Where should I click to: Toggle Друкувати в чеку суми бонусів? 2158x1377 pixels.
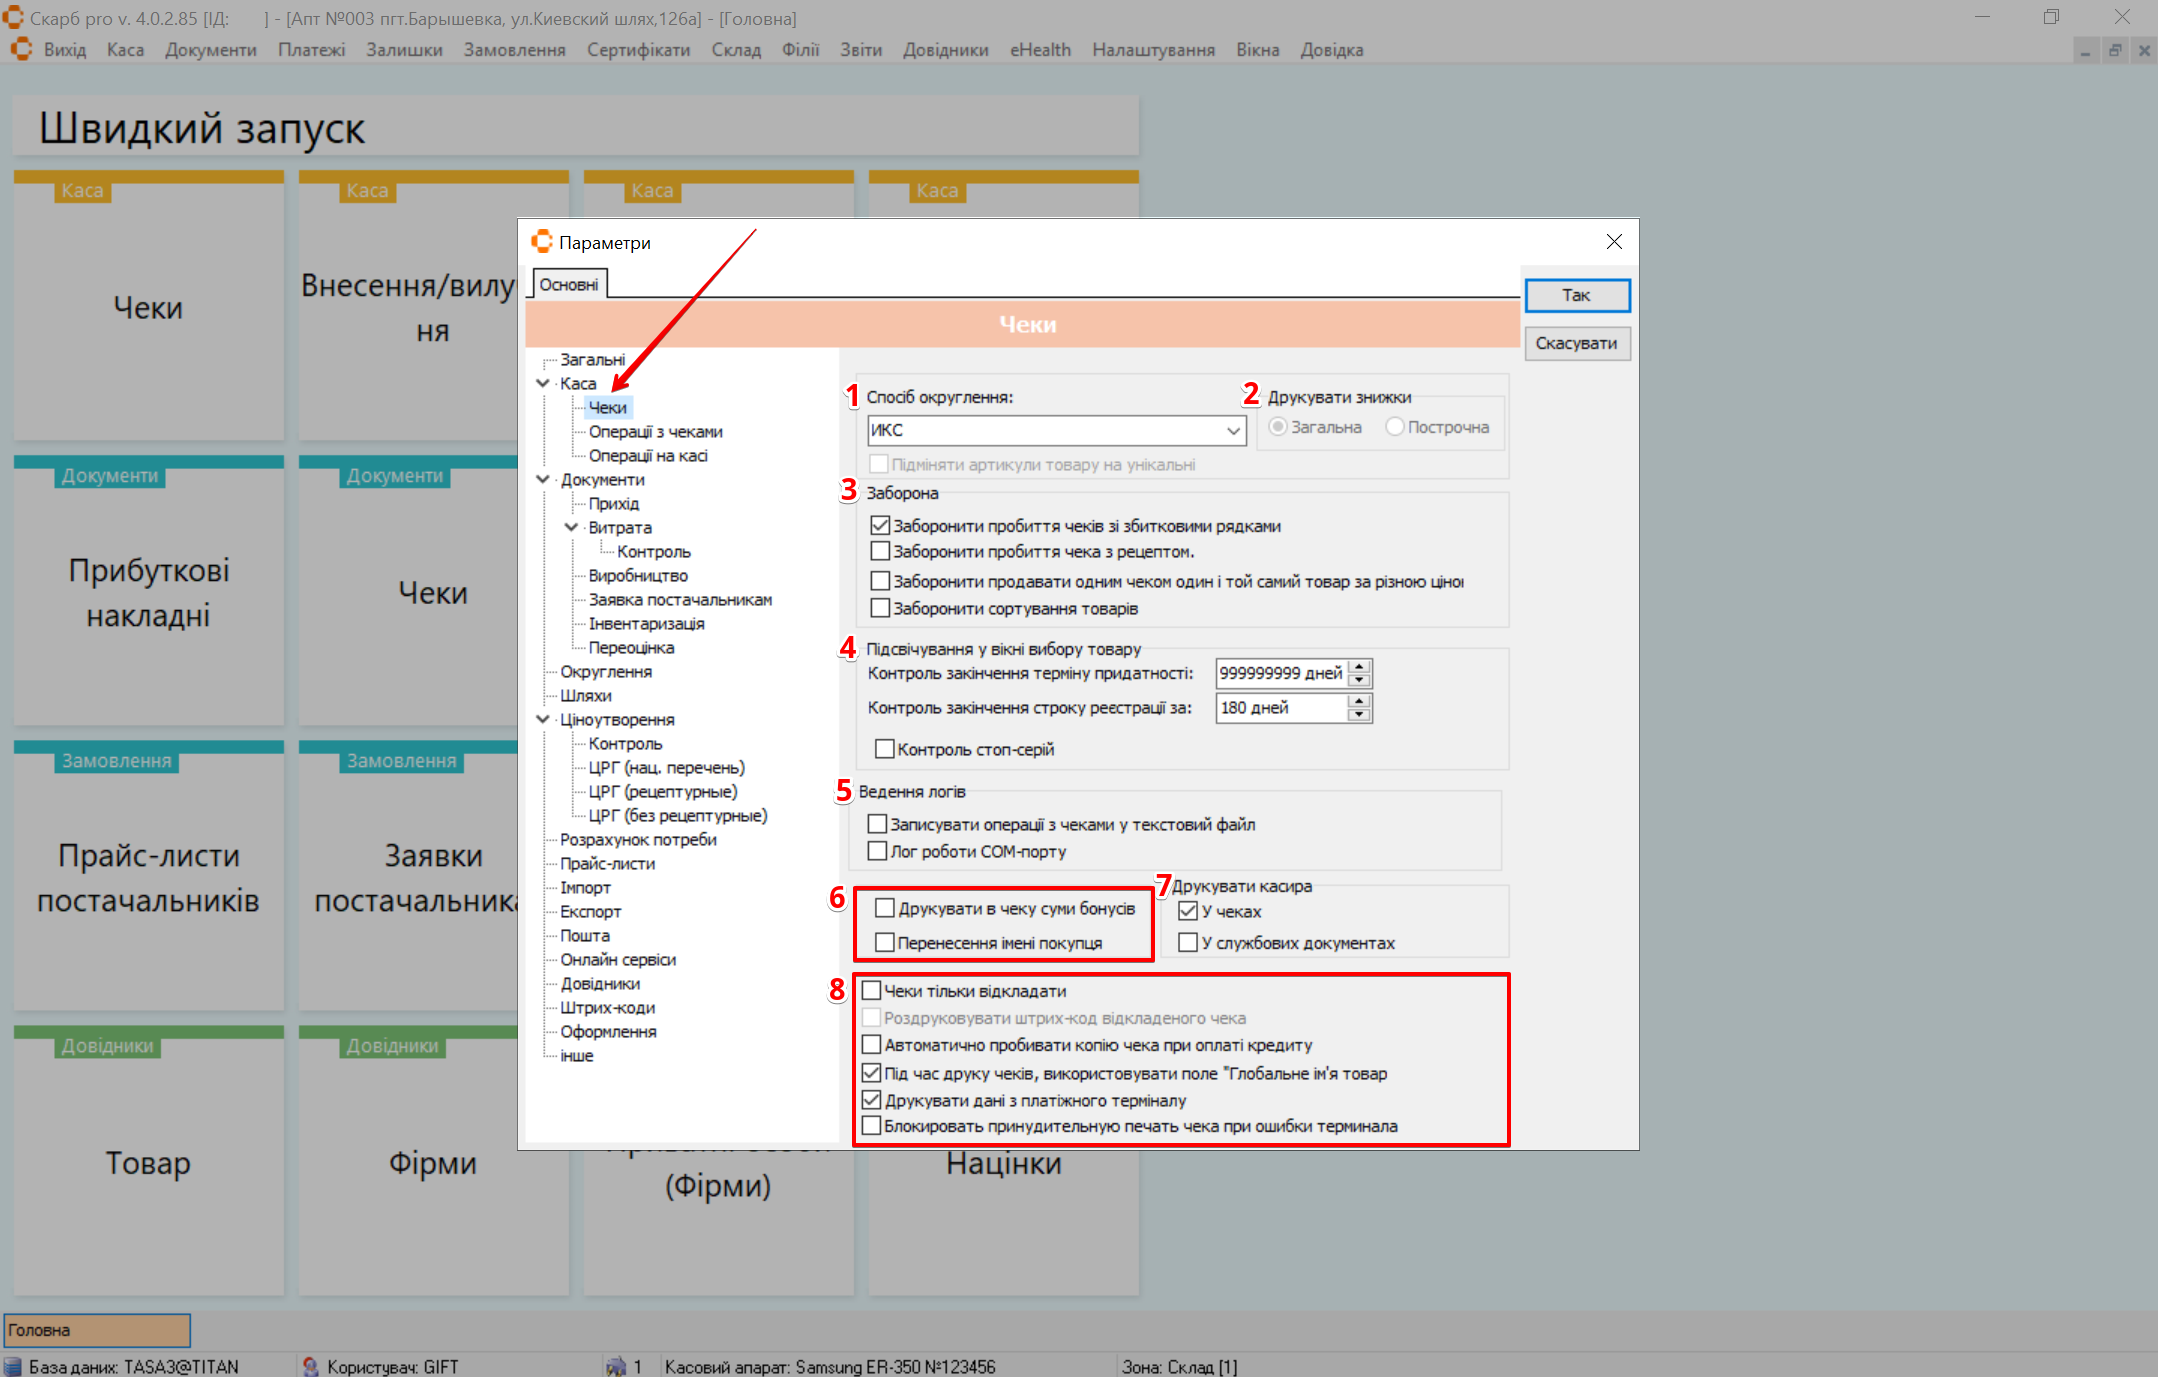tap(885, 908)
